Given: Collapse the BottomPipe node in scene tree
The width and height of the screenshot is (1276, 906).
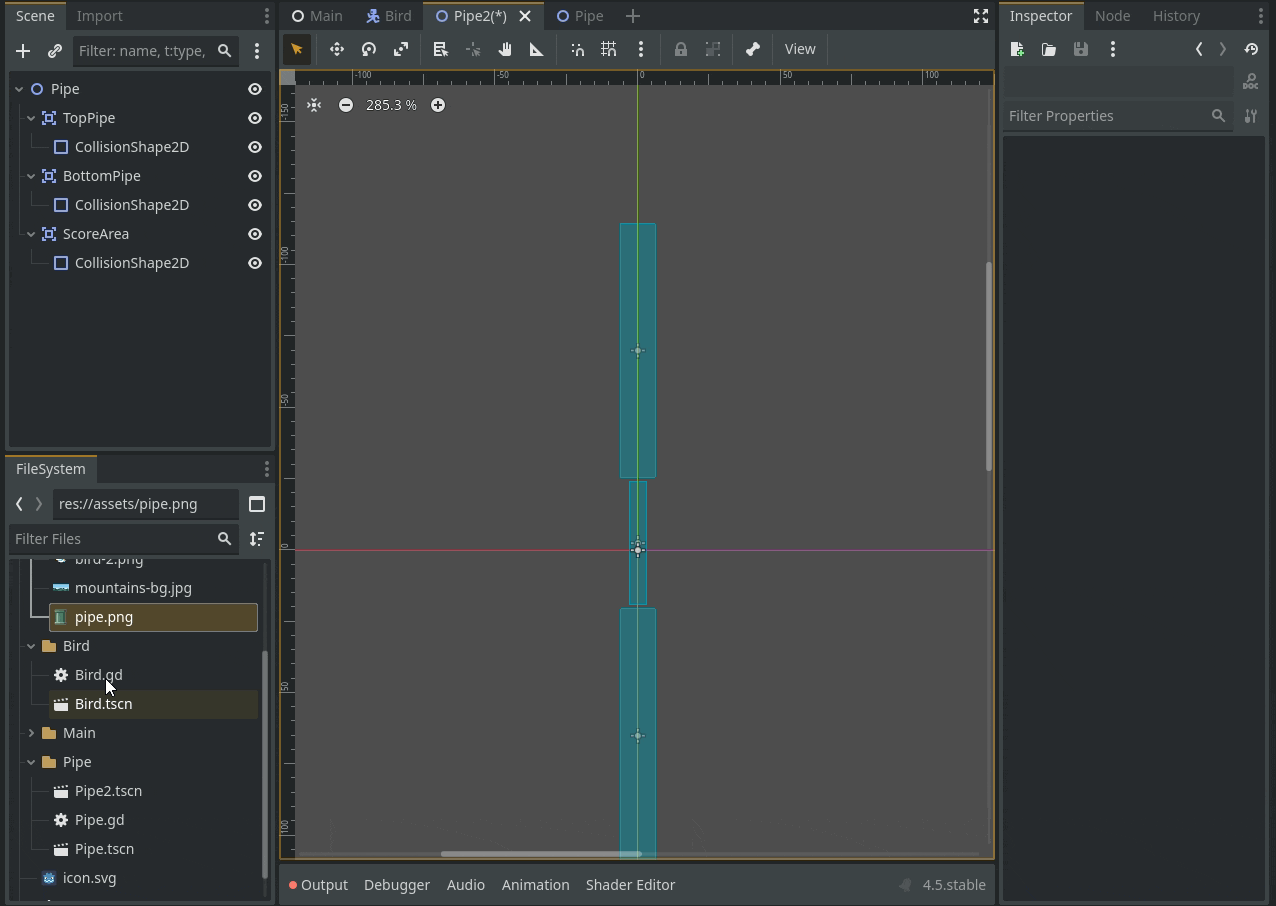Looking at the screenshot, I should coord(31,176).
